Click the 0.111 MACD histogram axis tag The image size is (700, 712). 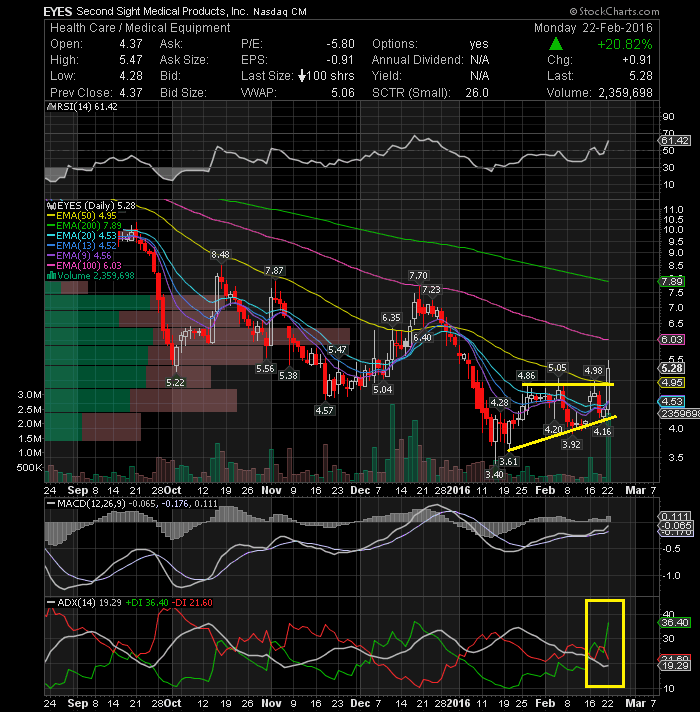pos(674,516)
